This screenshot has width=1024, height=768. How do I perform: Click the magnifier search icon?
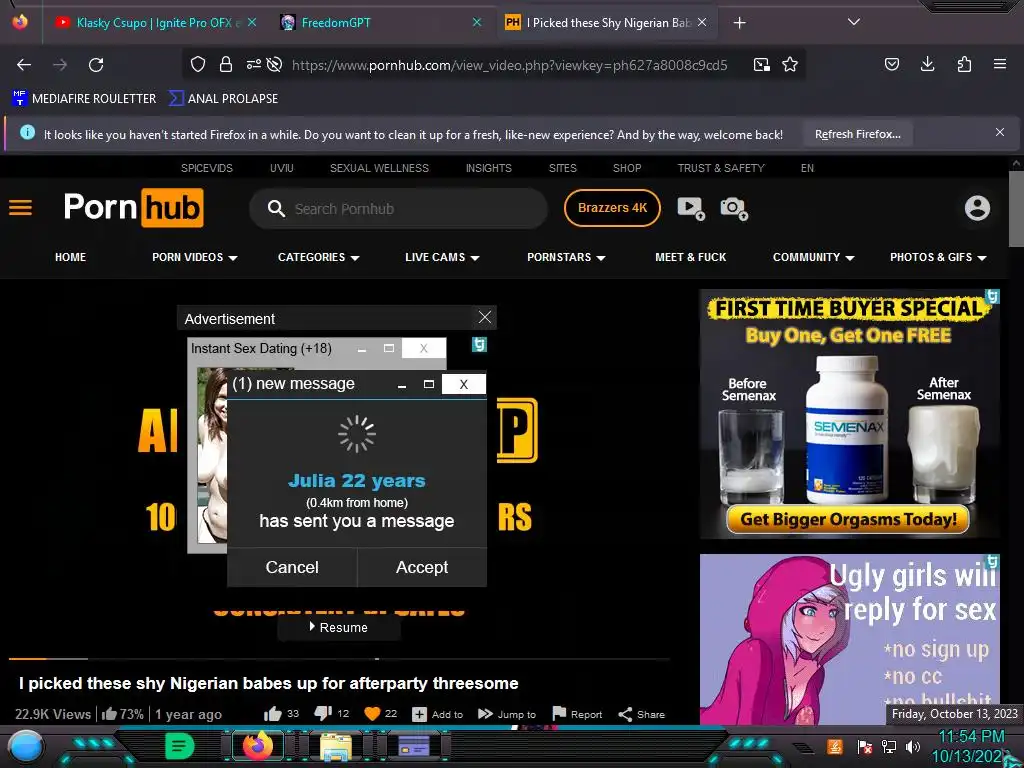tap(276, 209)
